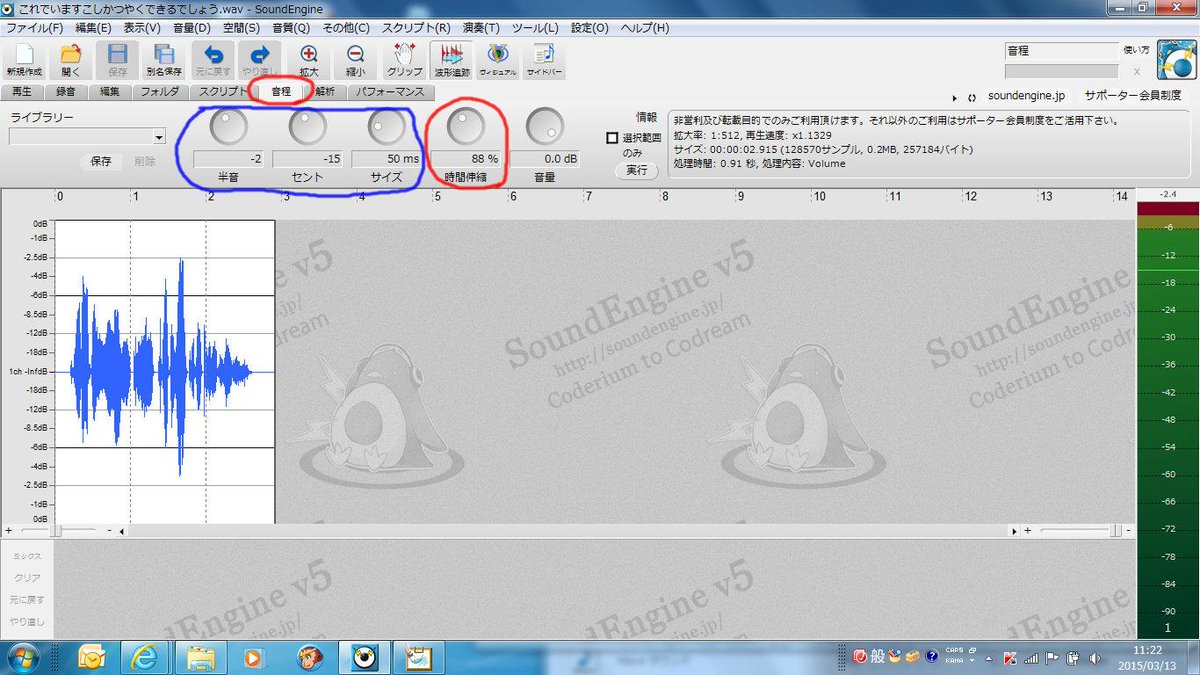Screen dimensions: 1200x675
Task: Open 編集(E) menu
Action: [93, 28]
